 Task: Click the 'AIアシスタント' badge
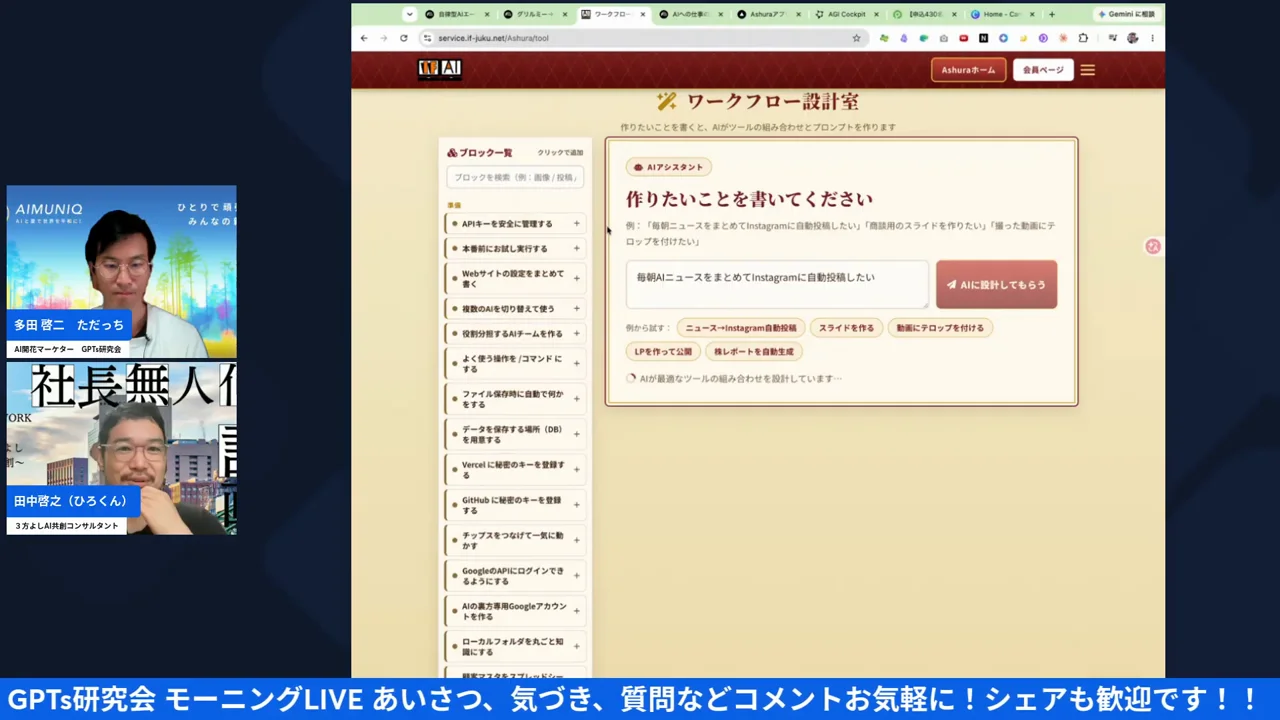coord(669,167)
